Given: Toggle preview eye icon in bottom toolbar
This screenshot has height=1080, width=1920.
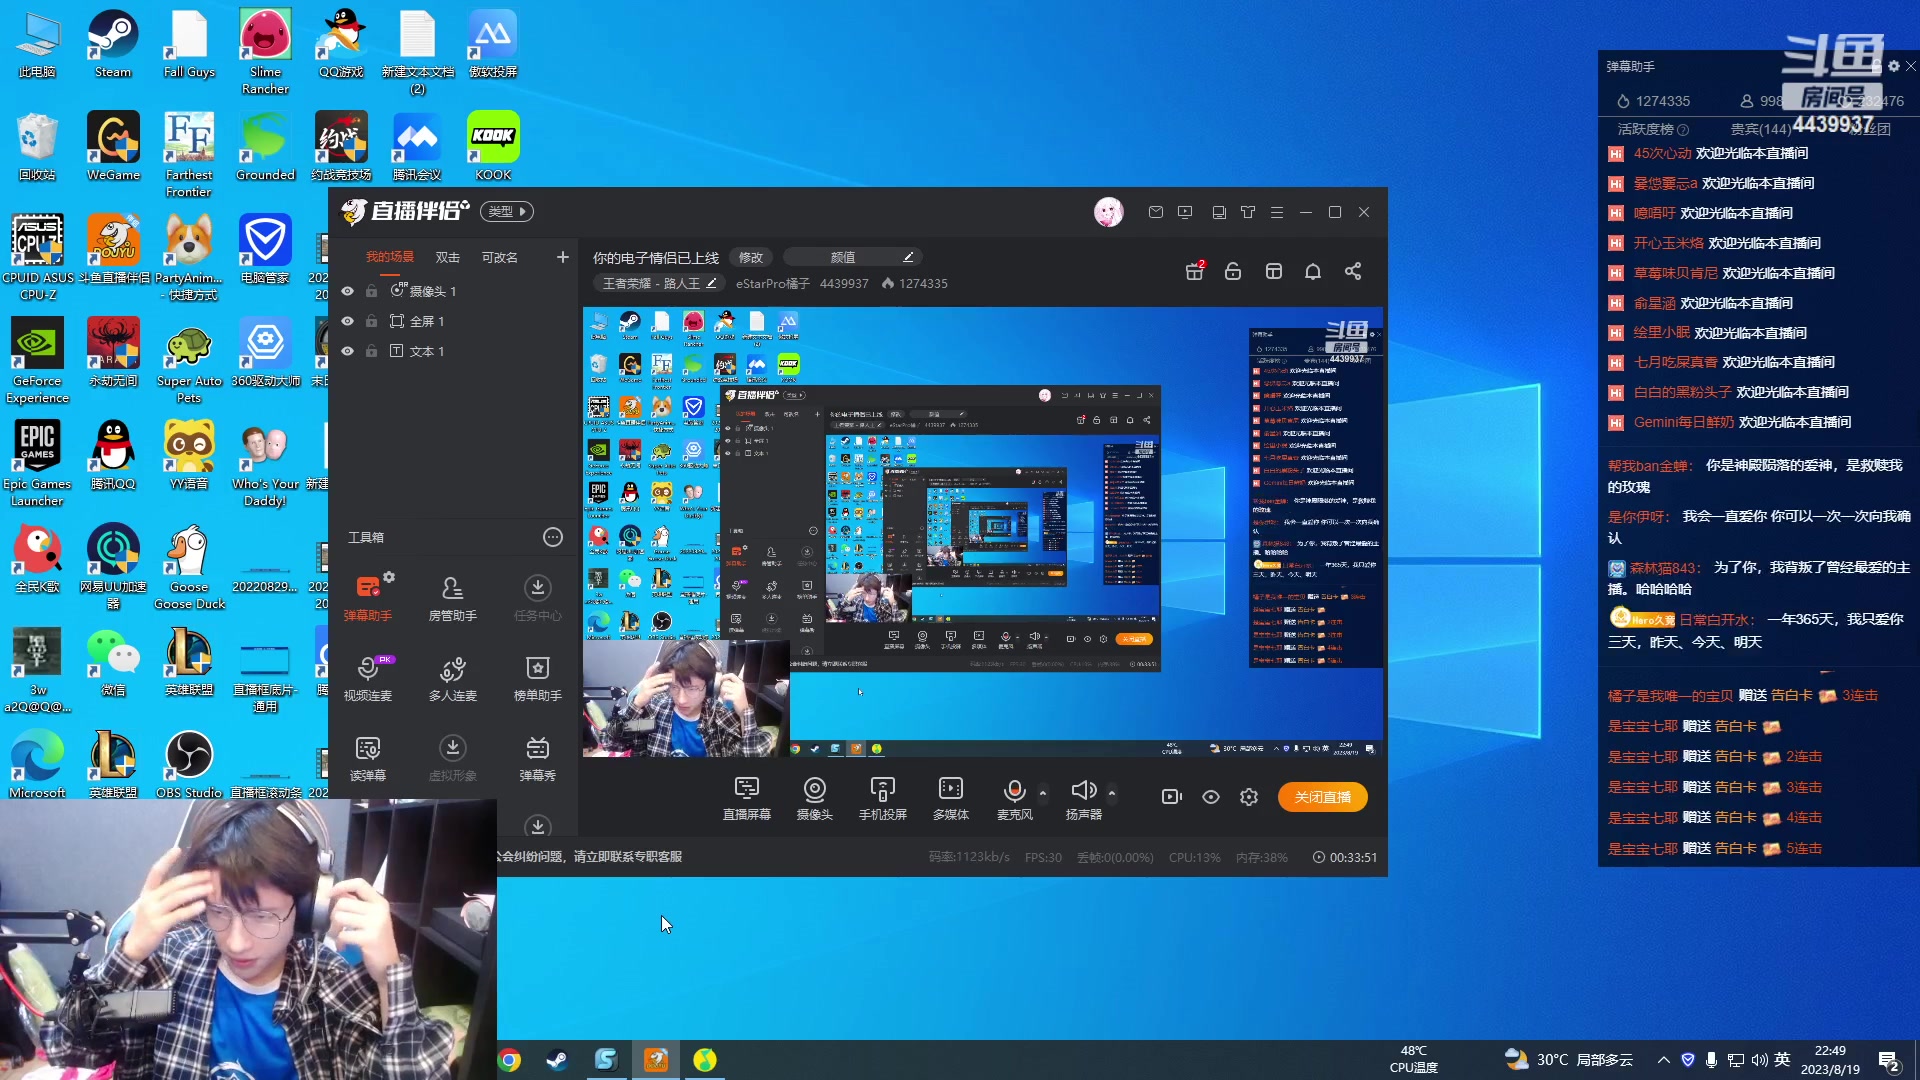Looking at the screenshot, I should coord(1211,797).
